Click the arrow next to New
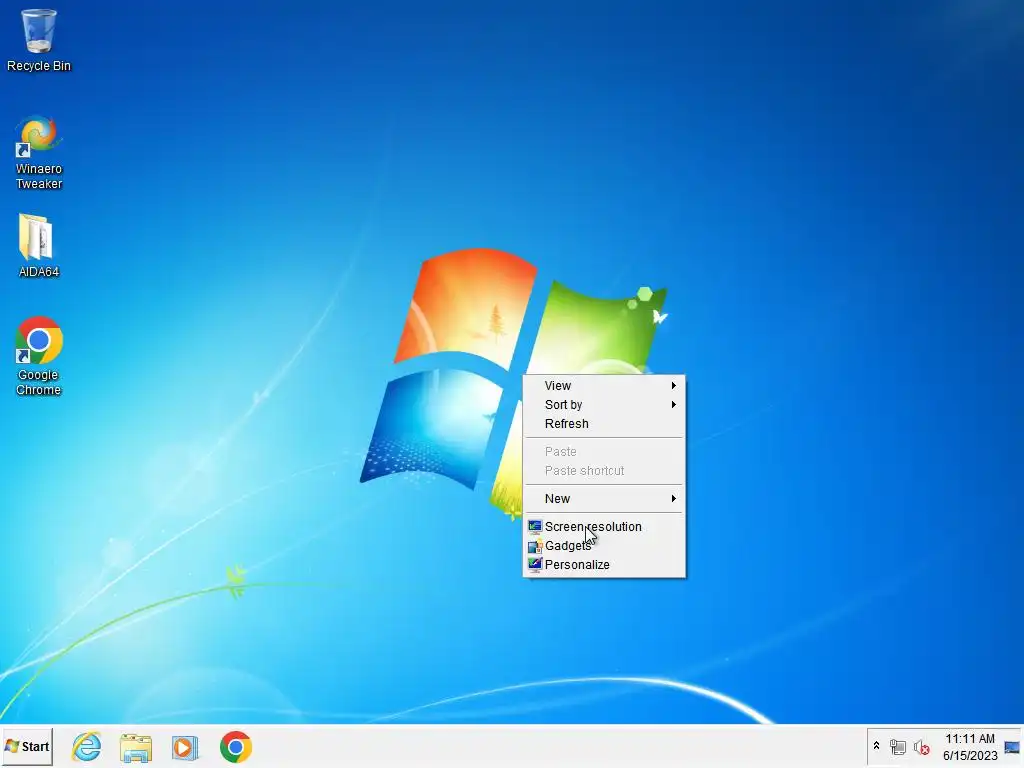 pos(673,499)
